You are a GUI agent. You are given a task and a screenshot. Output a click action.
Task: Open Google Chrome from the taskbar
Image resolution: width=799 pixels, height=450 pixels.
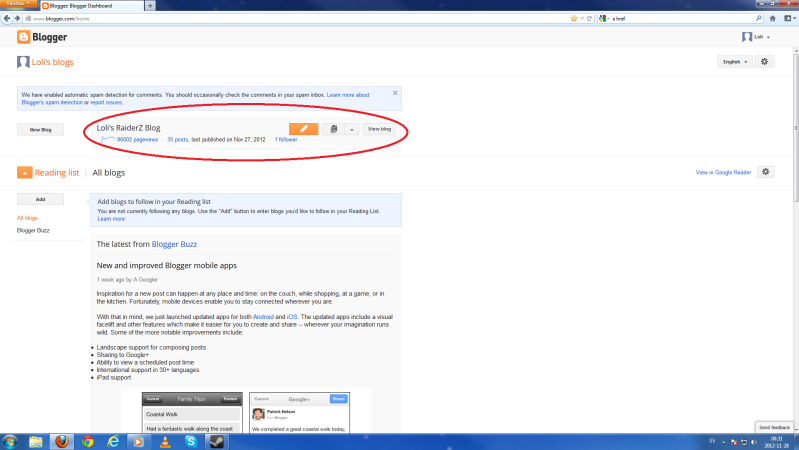(x=88, y=442)
